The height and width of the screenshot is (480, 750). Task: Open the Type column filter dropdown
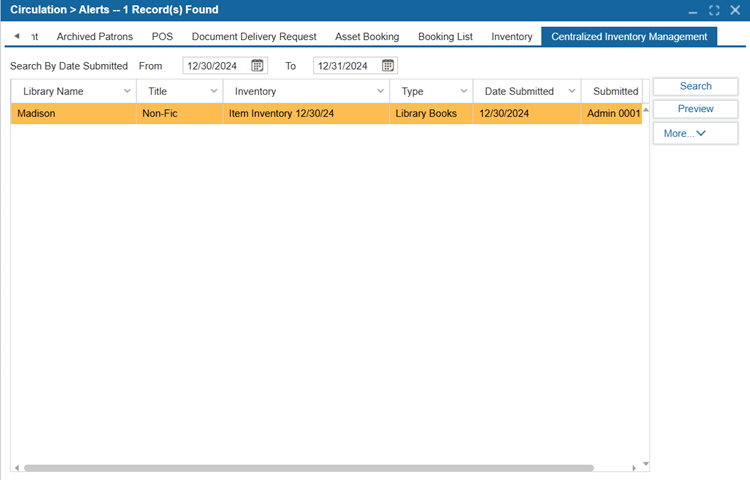pos(463,91)
